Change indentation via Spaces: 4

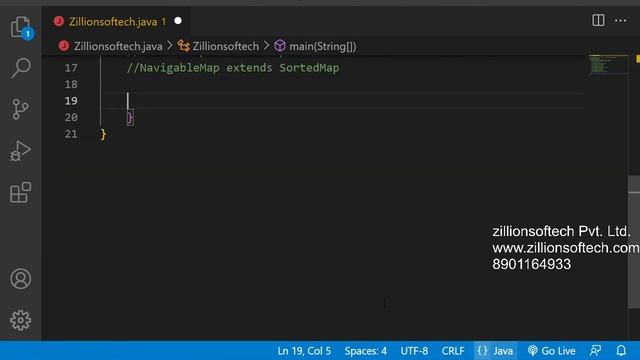coord(365,351)
